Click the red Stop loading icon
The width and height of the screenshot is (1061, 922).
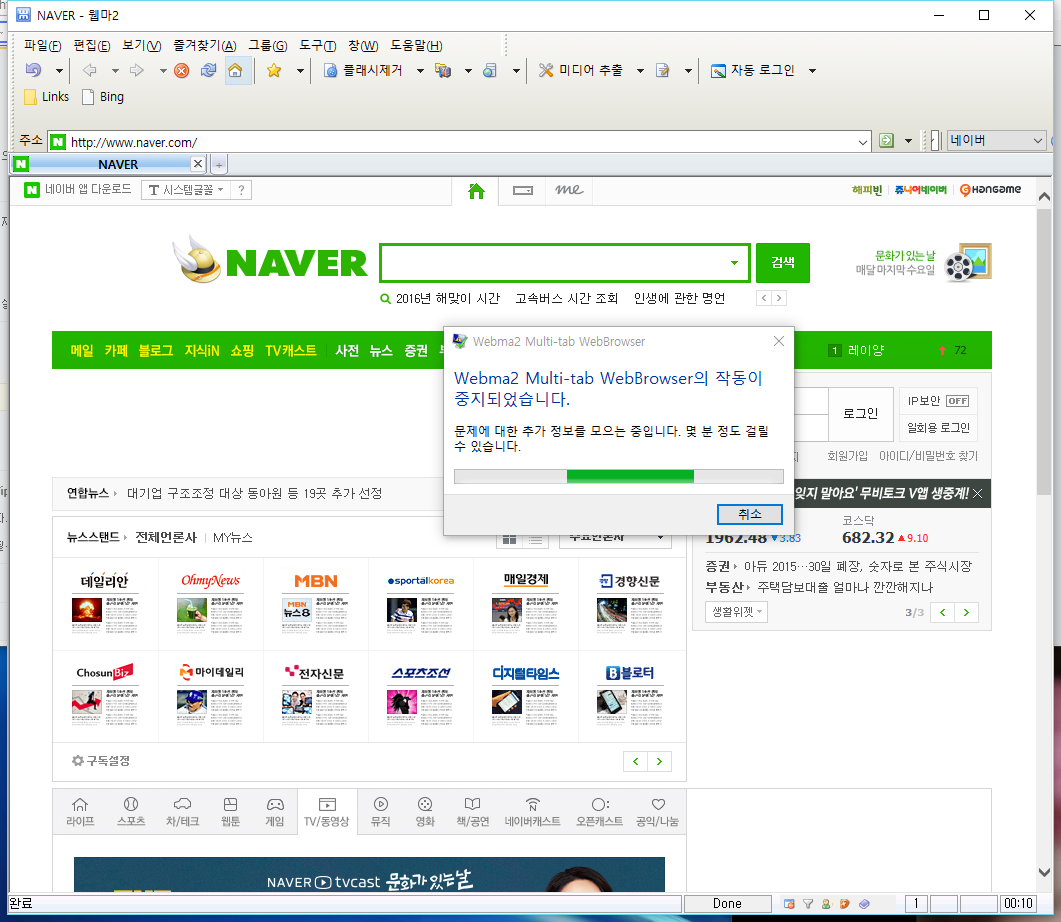[182, 70]
